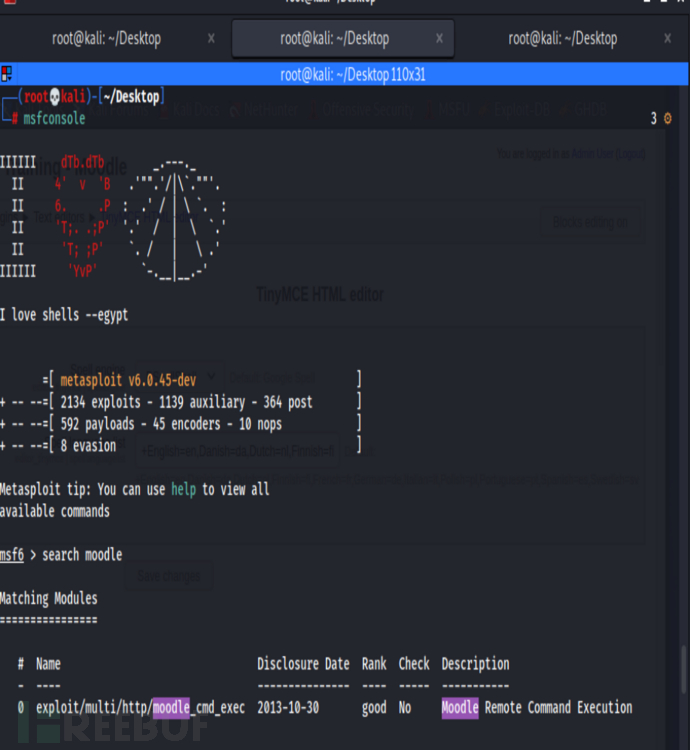Click the vertical scrollbar of the terminal
Viewport: 690px width, 750px height.
point(684,670)
